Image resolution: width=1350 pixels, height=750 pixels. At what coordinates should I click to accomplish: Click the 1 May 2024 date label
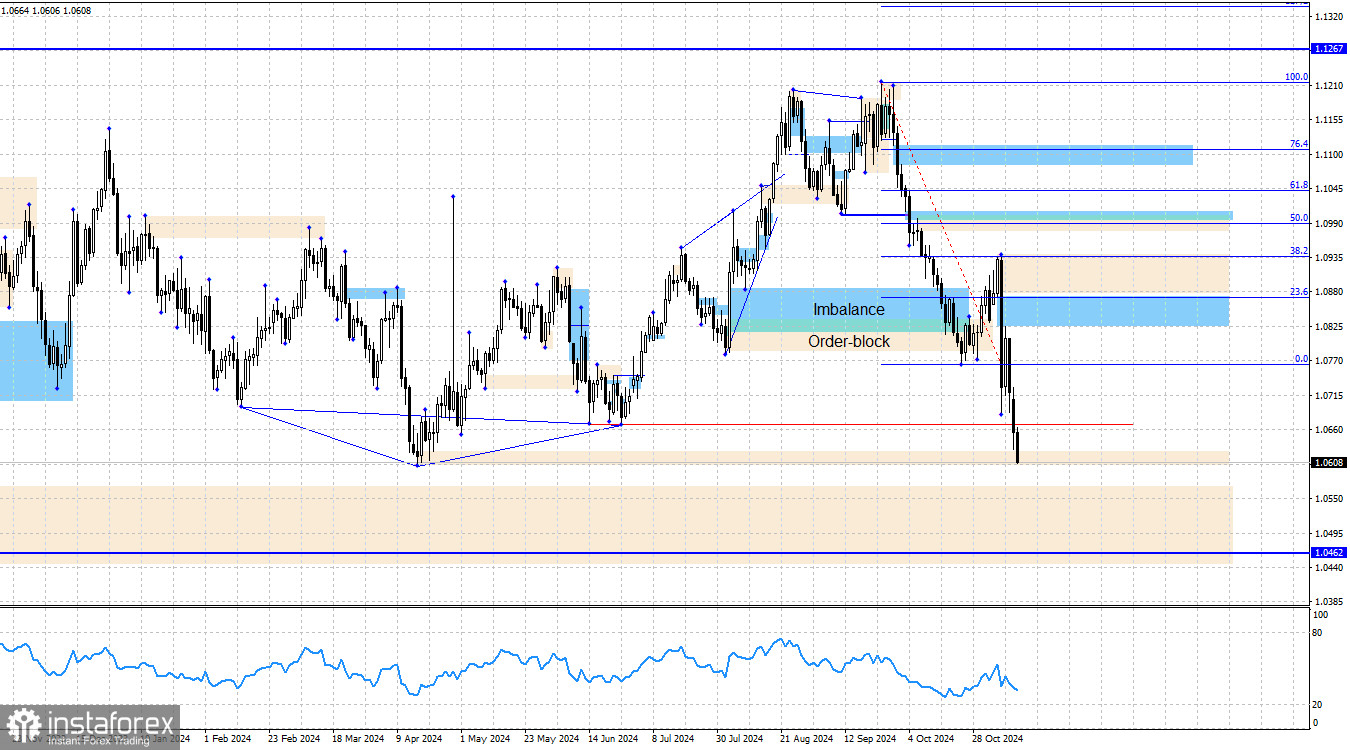coord(484,739)
